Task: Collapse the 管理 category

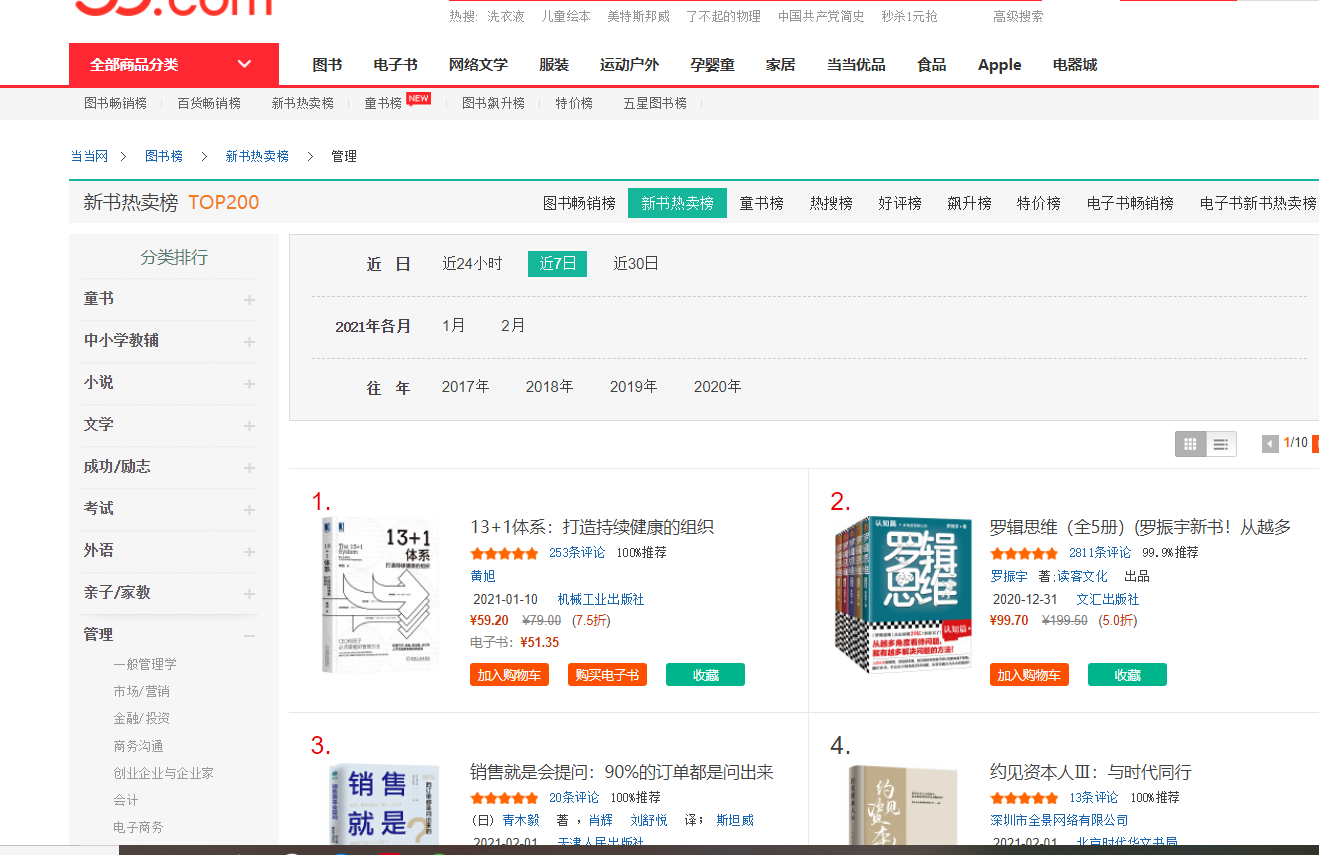Action: pyautogui.click(x=249, y=636)
